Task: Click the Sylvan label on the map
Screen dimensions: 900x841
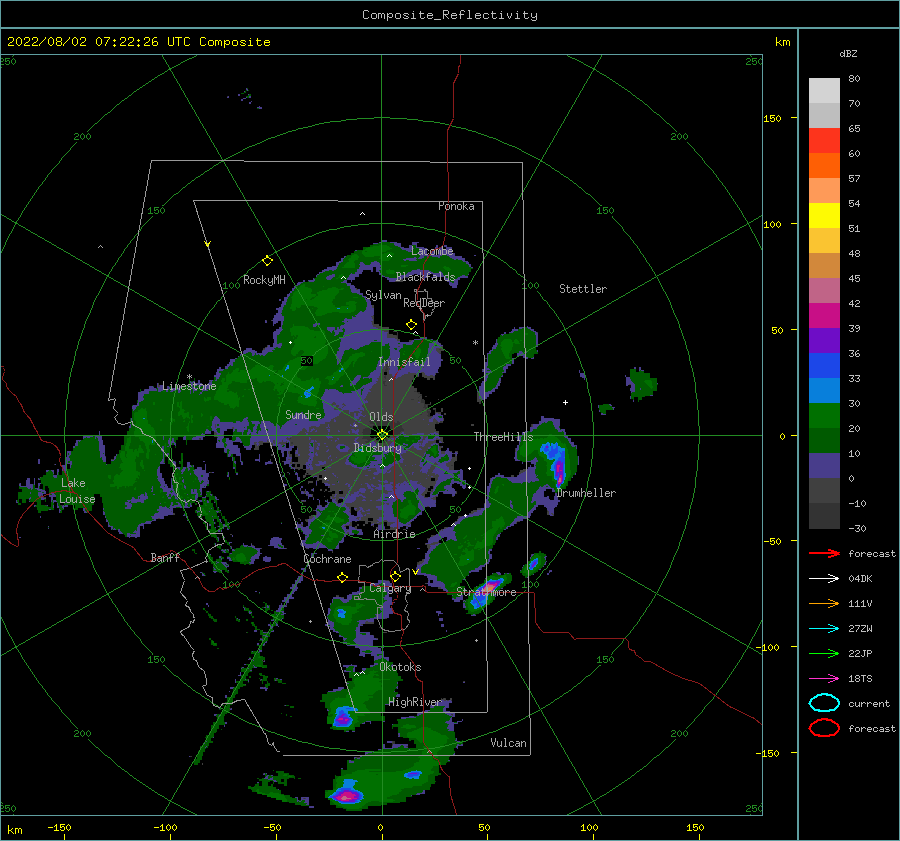Action: pos(383,295)
